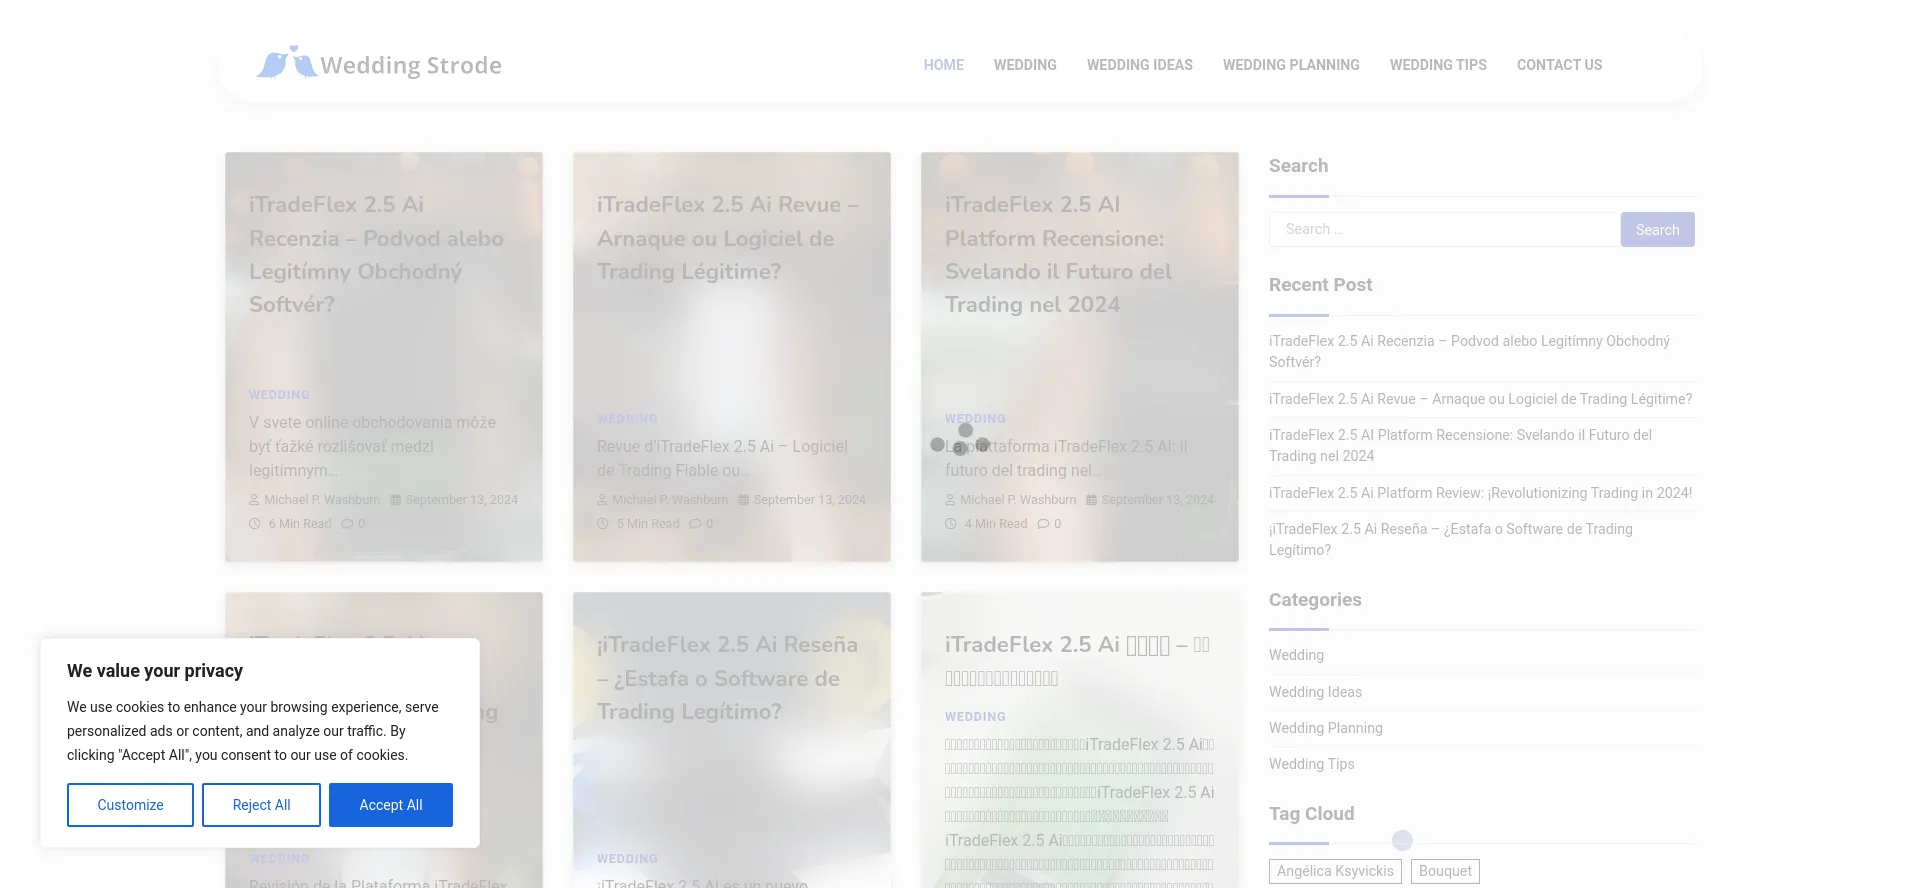Click the purple Search button

coord(1657,229)
